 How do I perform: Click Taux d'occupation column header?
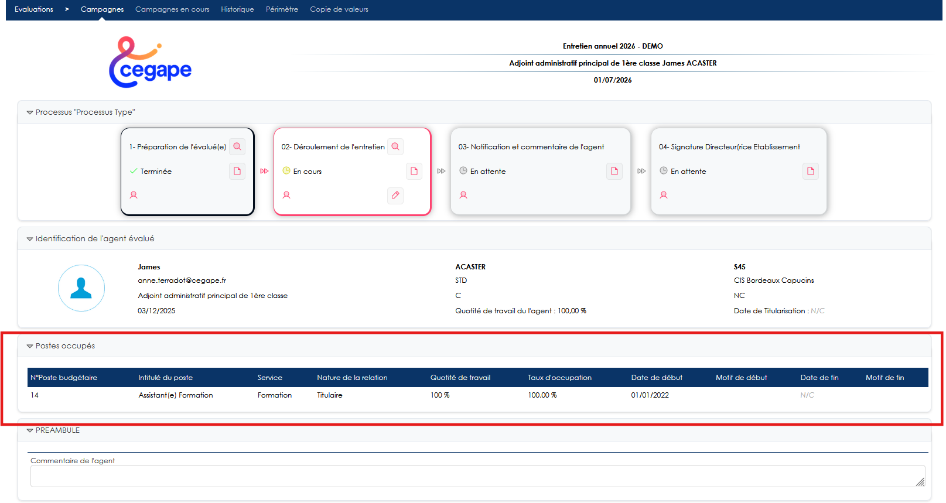click(x=559, y=378)
